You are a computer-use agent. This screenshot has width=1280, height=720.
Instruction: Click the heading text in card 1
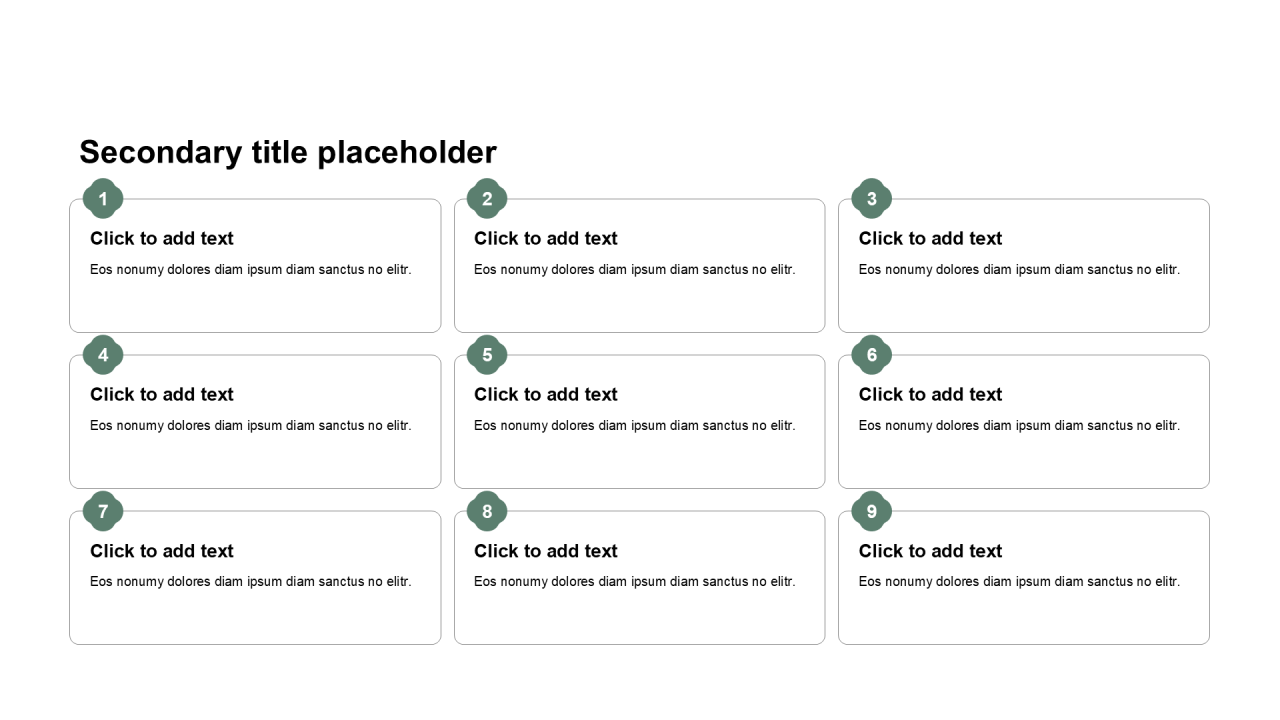[x=162, y=238]
